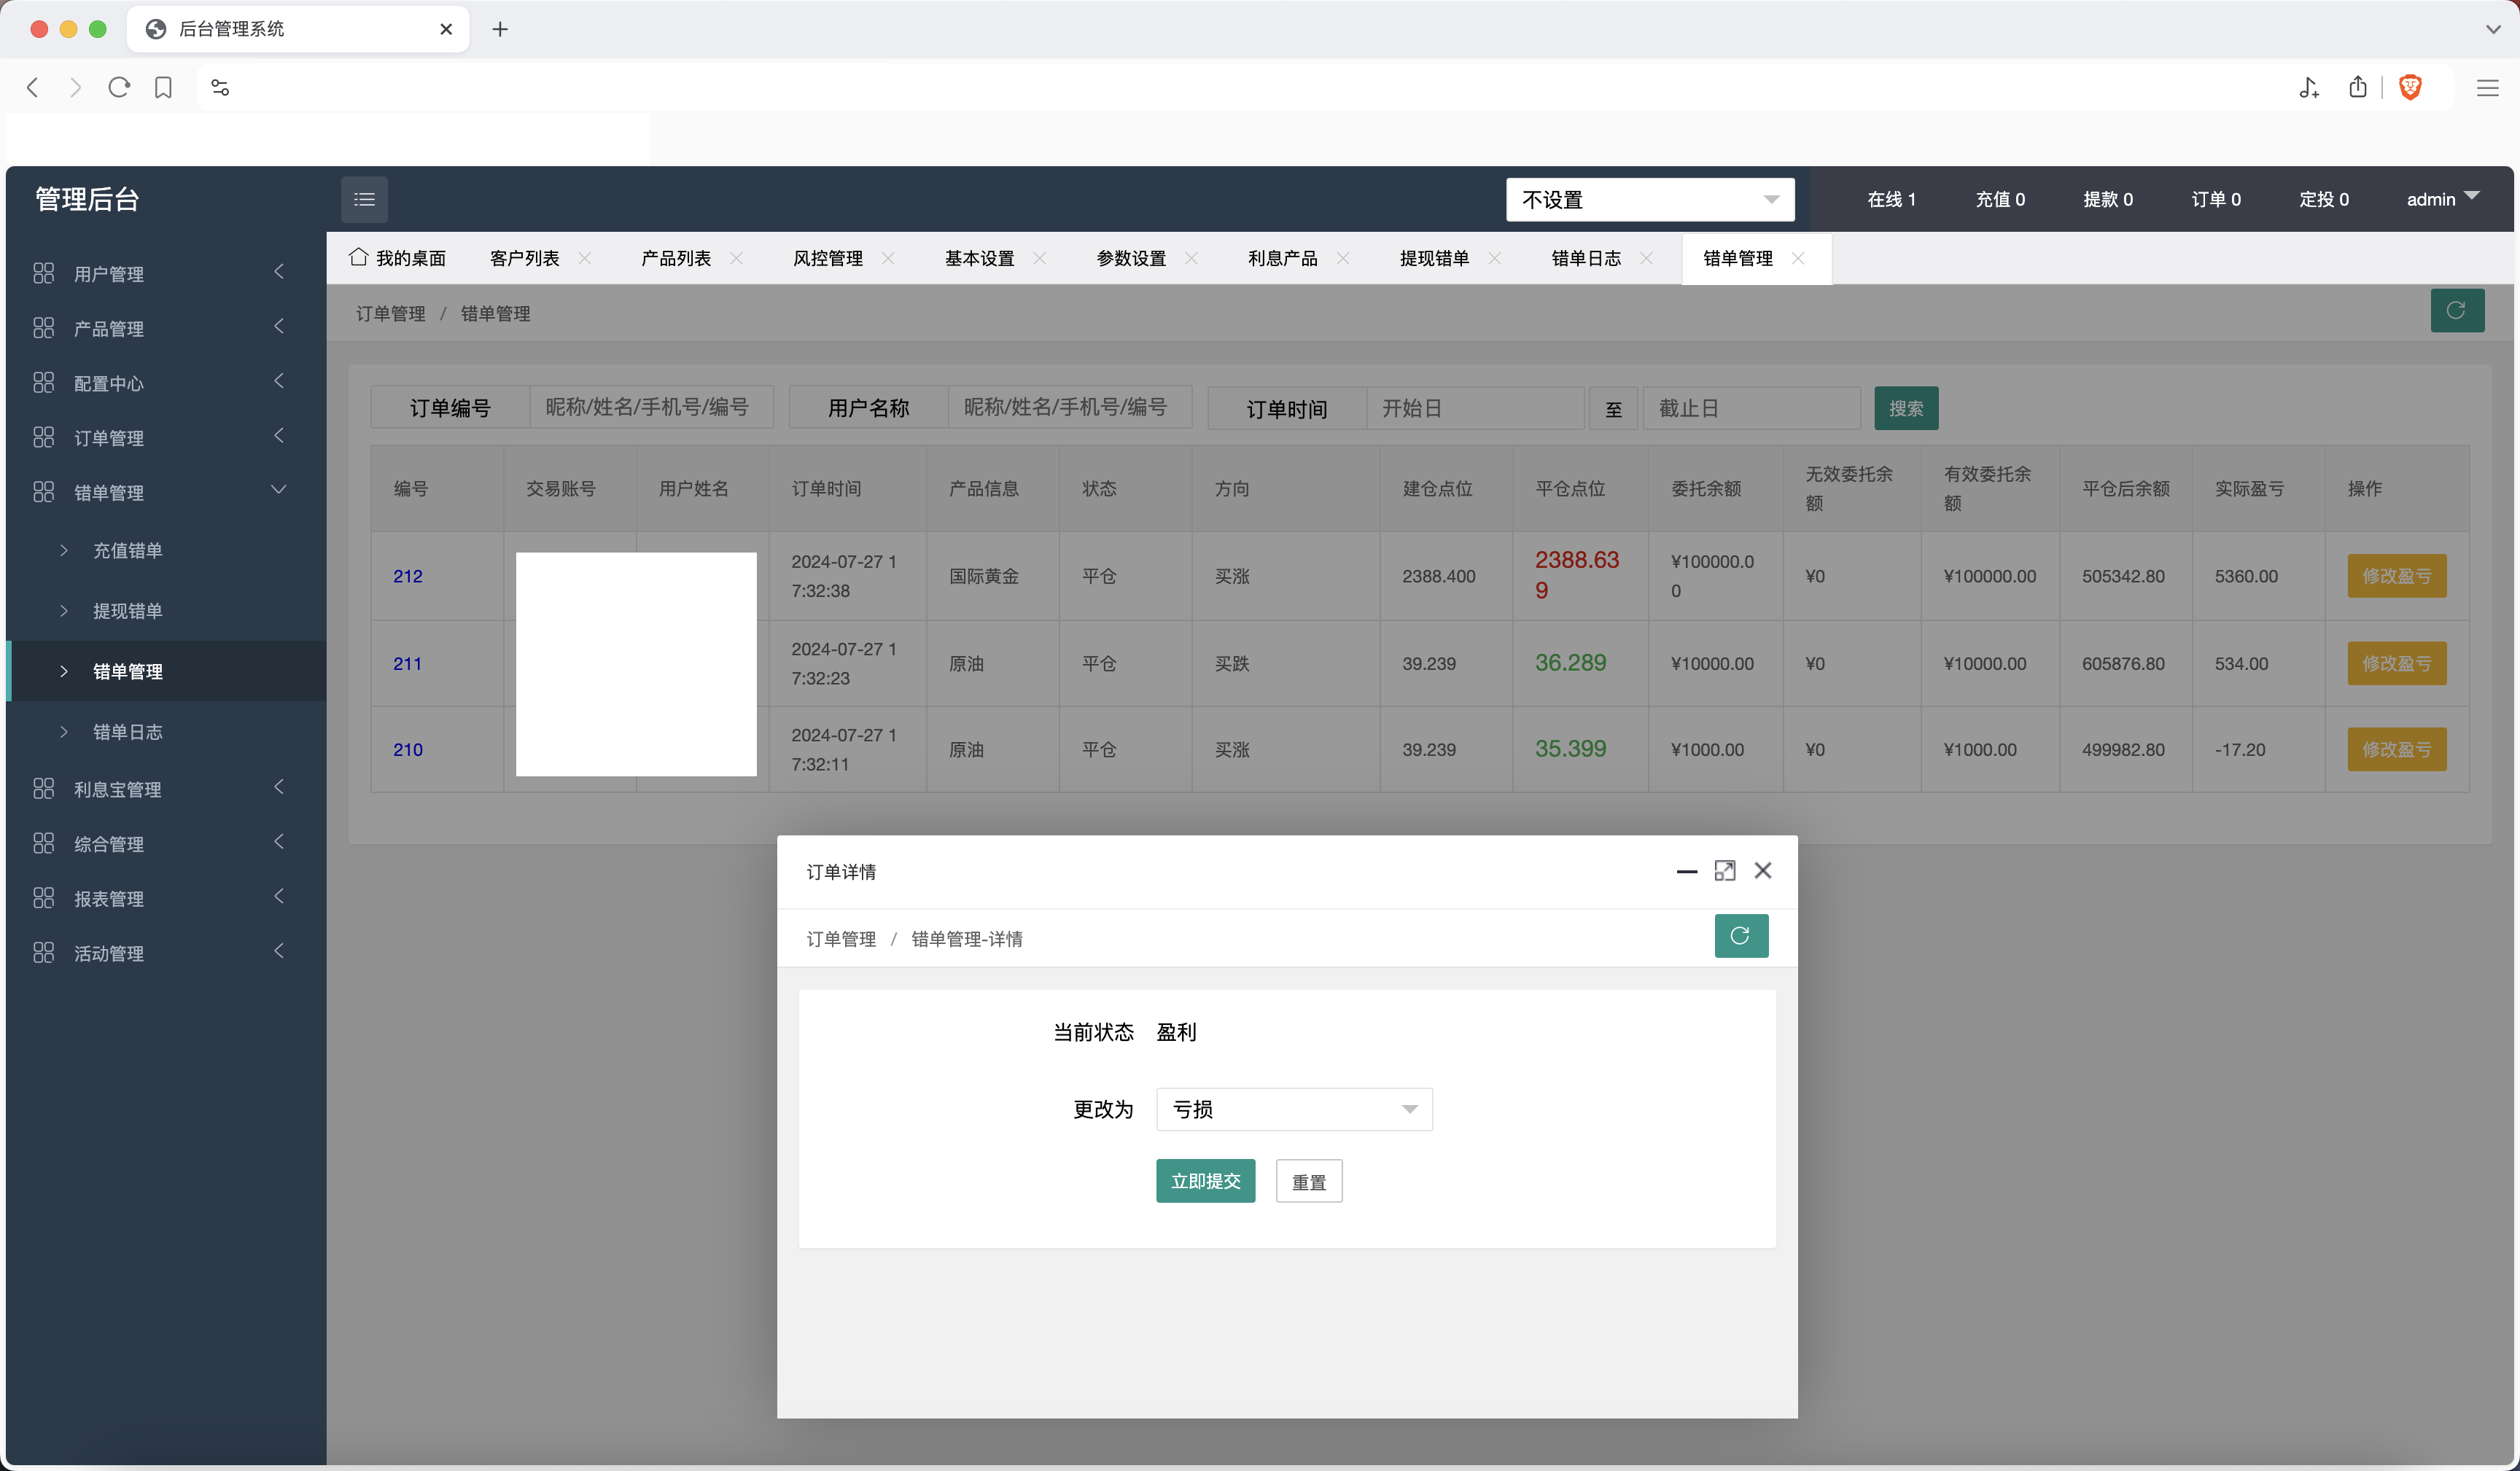Close the 风控管理 tab
This screenshot has height=1471, width=2520.
point(888,258)
